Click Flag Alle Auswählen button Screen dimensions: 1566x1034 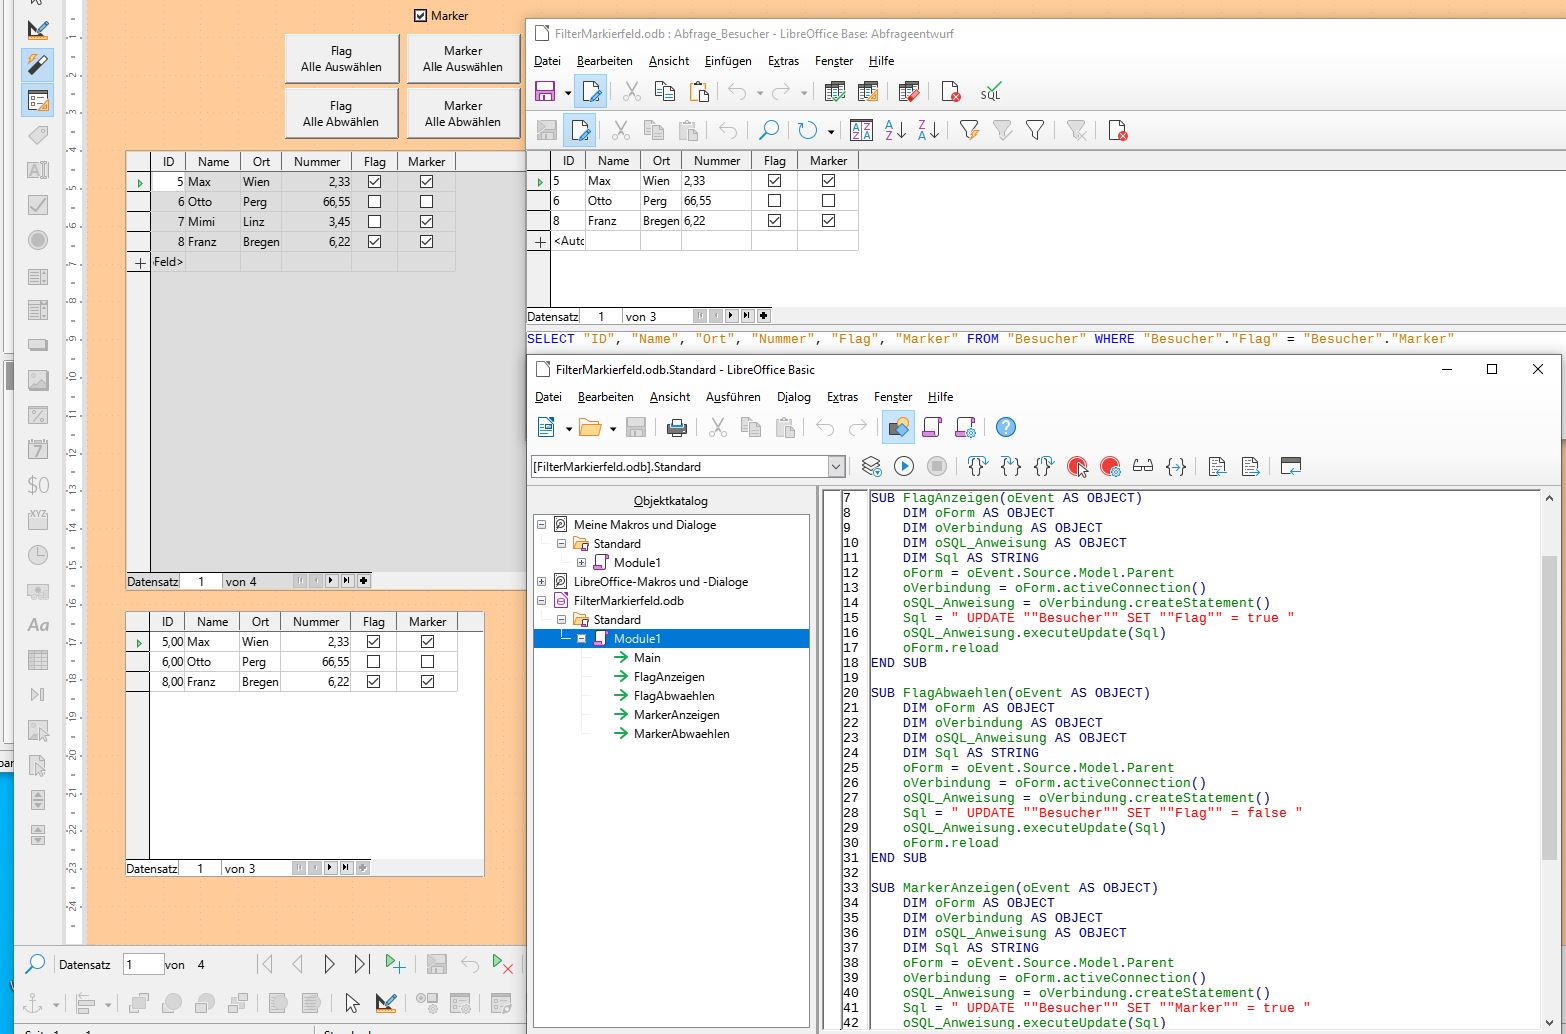coord(341,58)
